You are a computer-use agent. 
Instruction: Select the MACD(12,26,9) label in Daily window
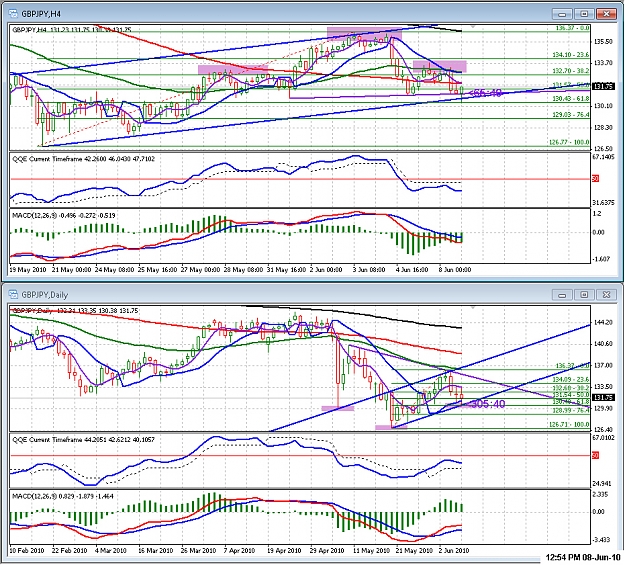click(63, 496)
